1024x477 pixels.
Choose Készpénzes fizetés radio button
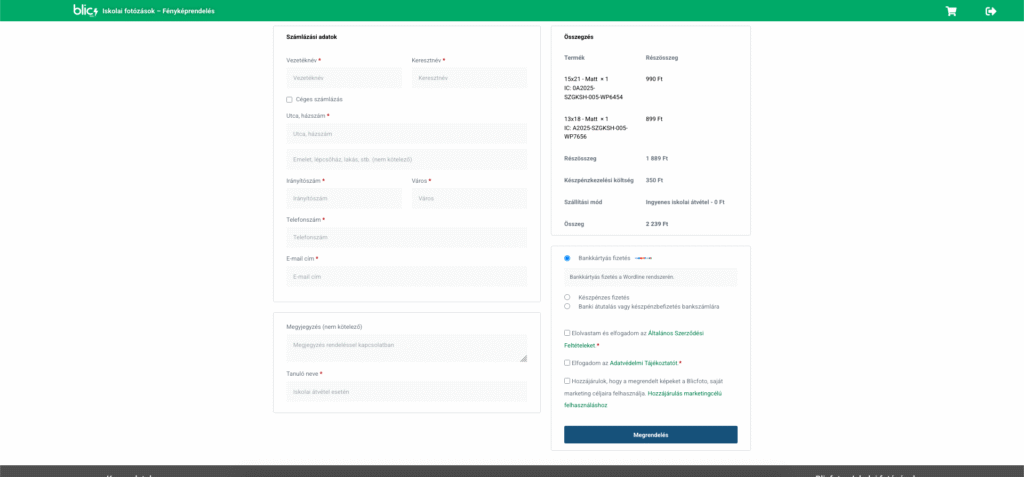coord(567,297)
